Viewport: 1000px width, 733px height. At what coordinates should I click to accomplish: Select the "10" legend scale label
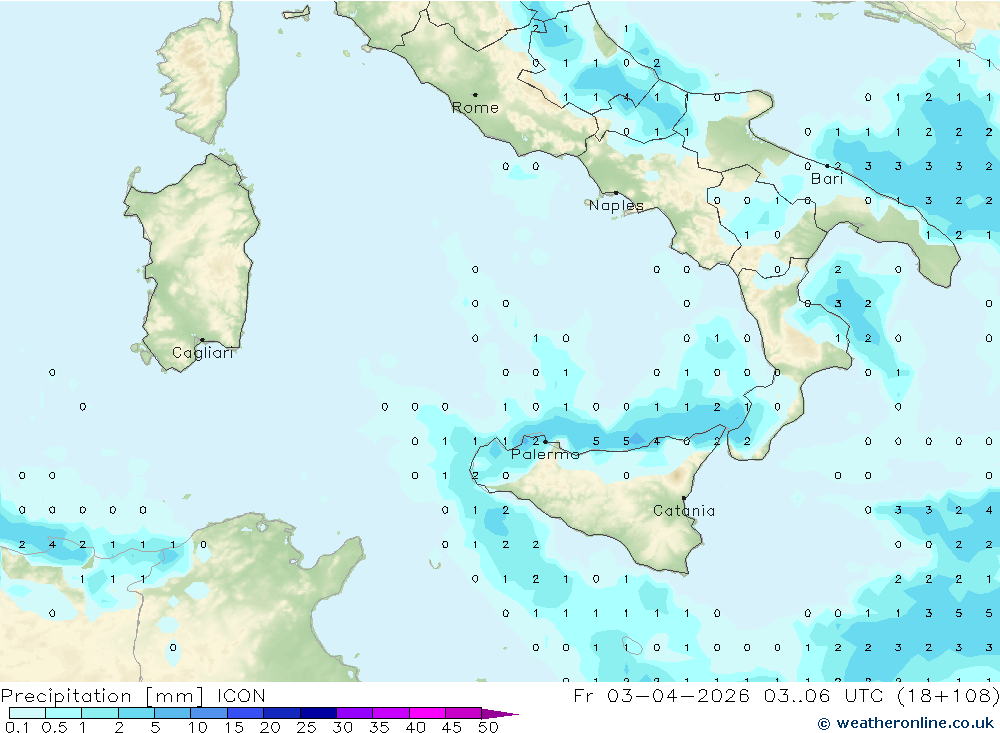[198, 727]
